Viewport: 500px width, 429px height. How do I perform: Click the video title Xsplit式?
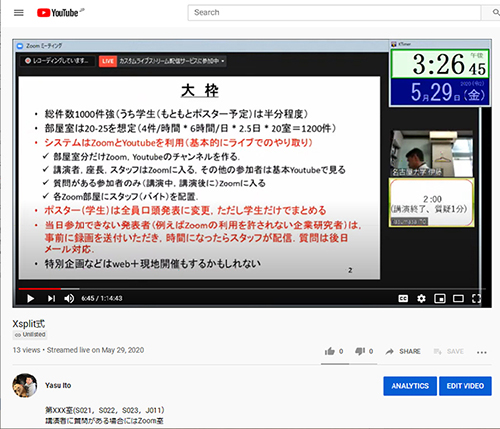[29, 324]
